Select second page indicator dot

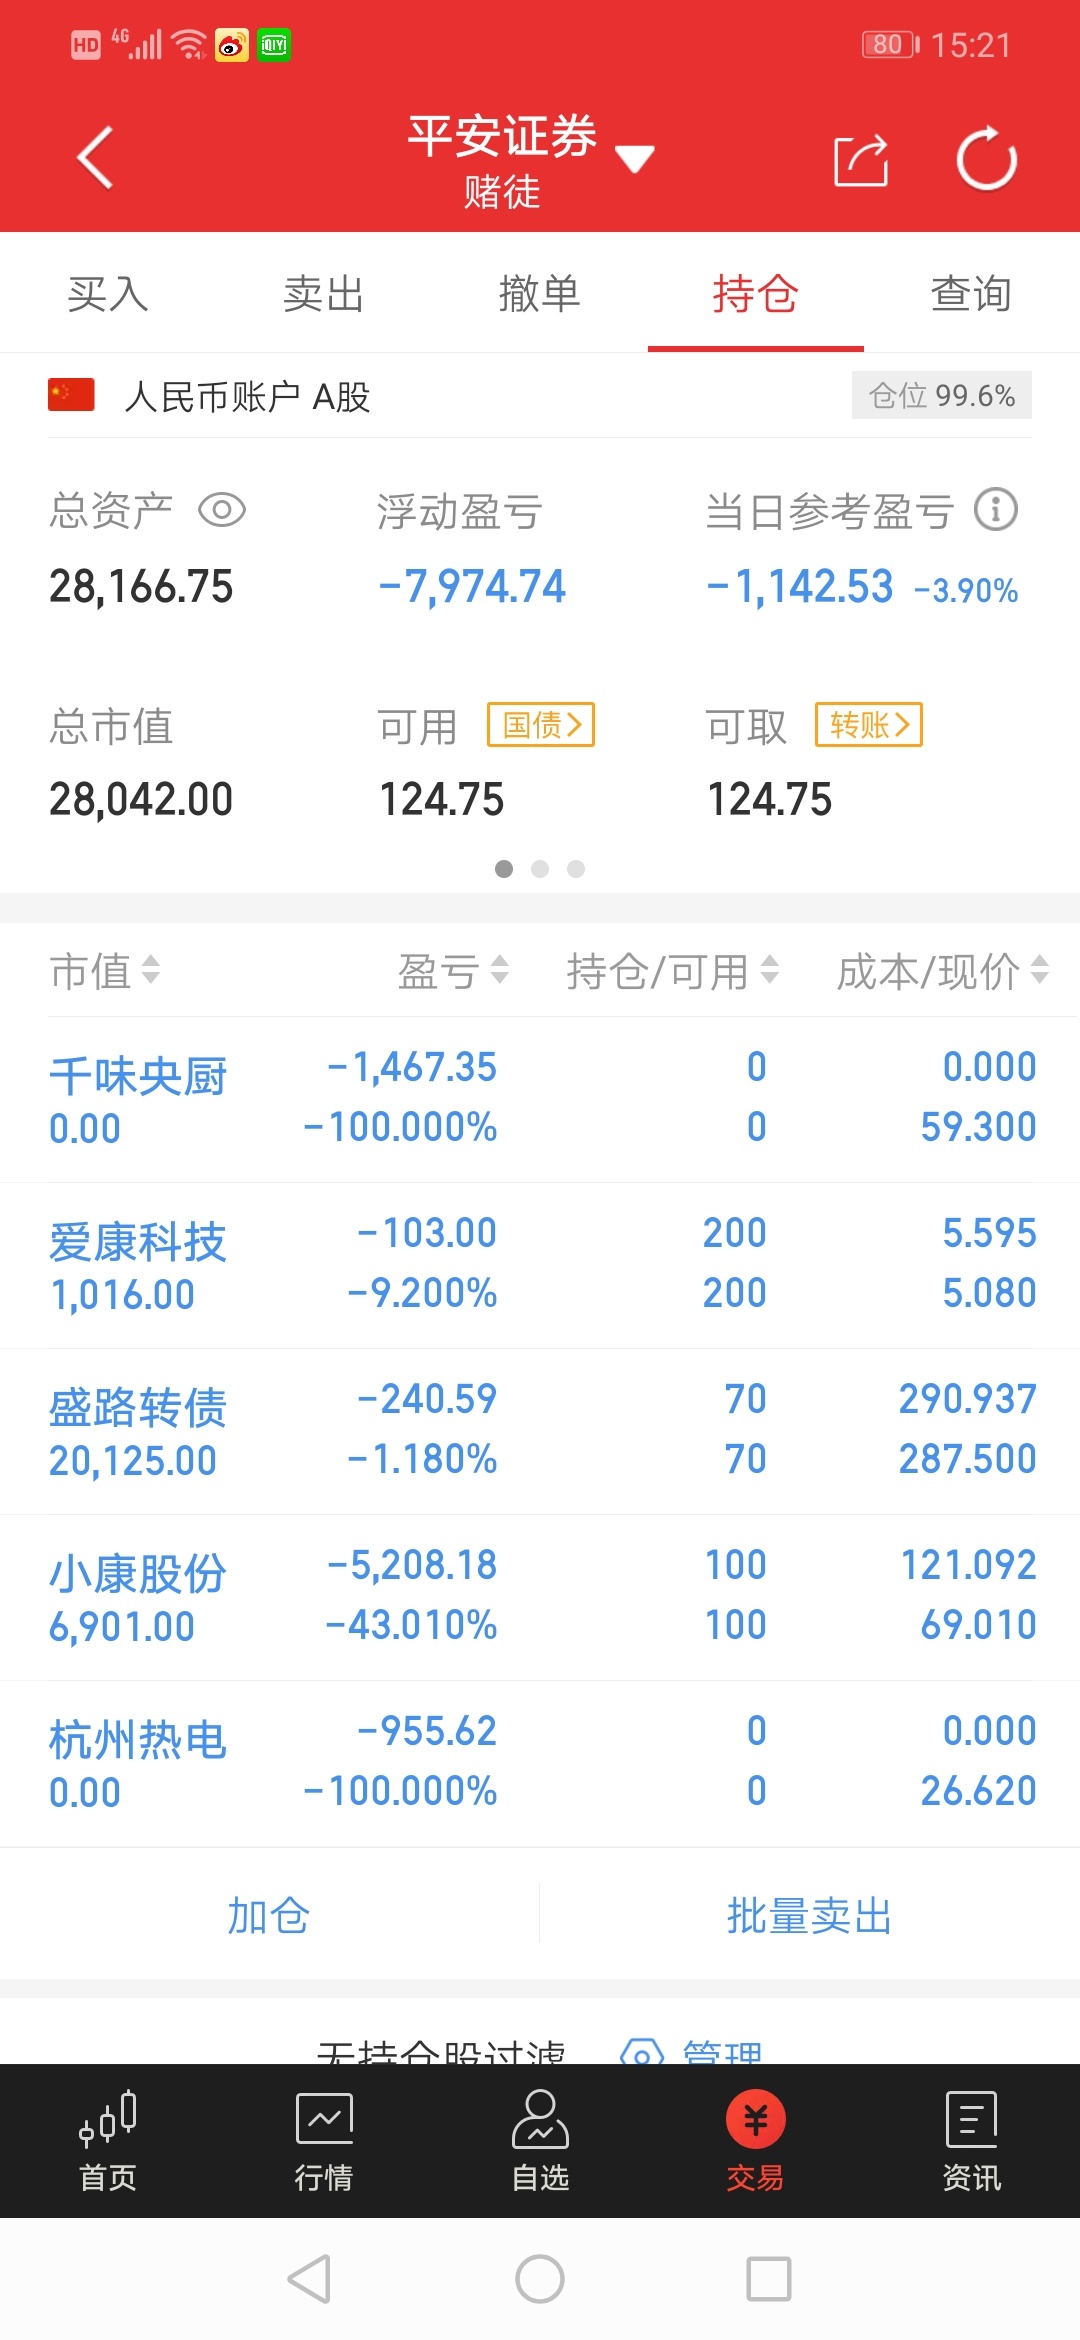[x=540, y=869]
